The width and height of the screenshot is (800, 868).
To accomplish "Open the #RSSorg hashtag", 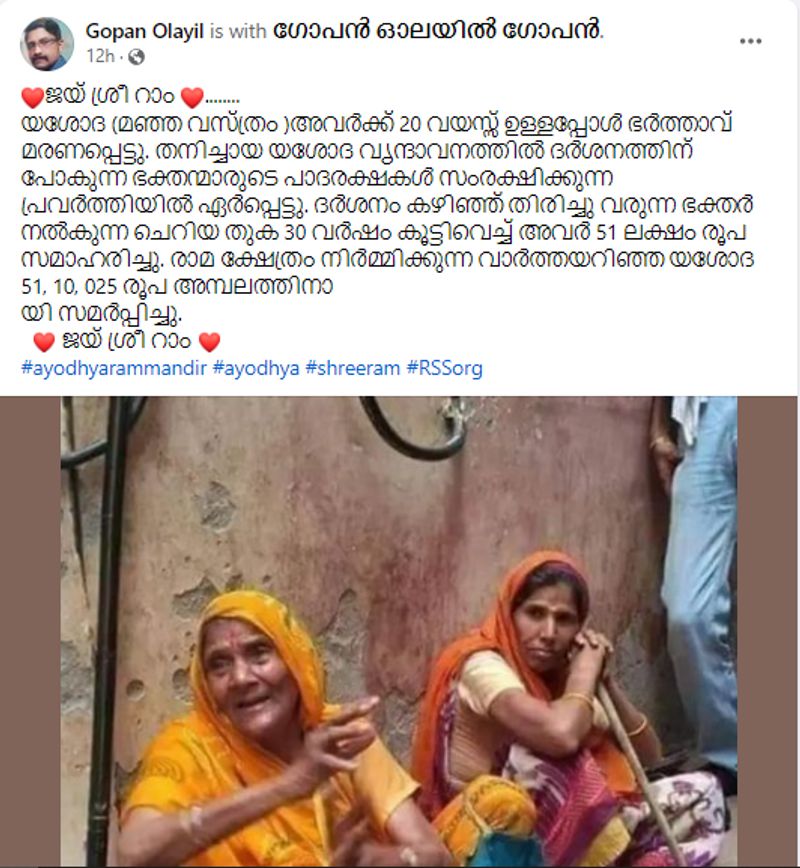I will coord(445,368).
